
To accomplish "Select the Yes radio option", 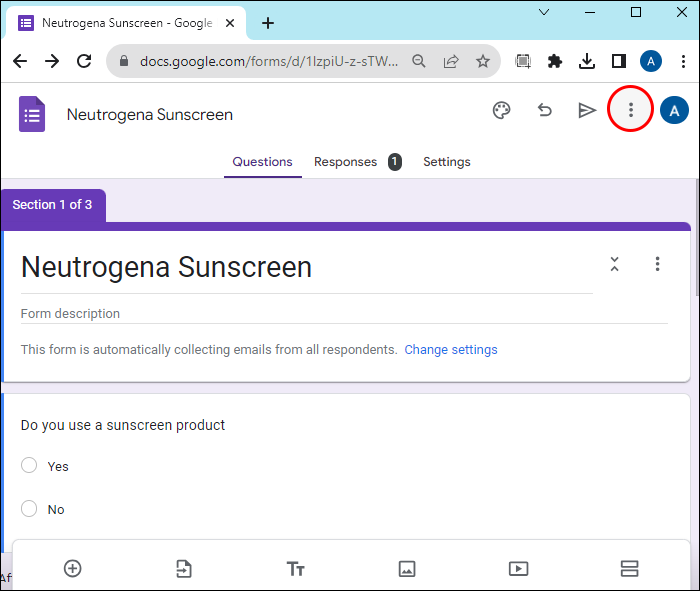I will point(29,465).
